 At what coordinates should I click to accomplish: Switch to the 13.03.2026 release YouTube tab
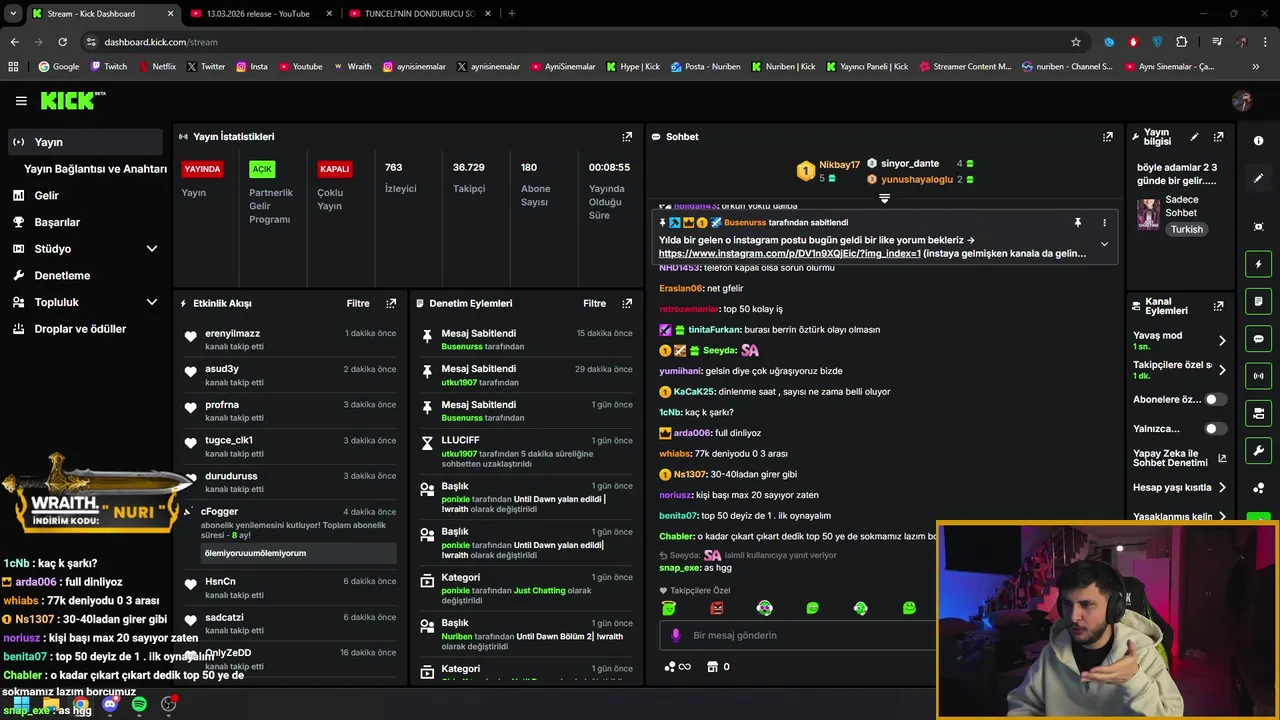click(260, 14)
